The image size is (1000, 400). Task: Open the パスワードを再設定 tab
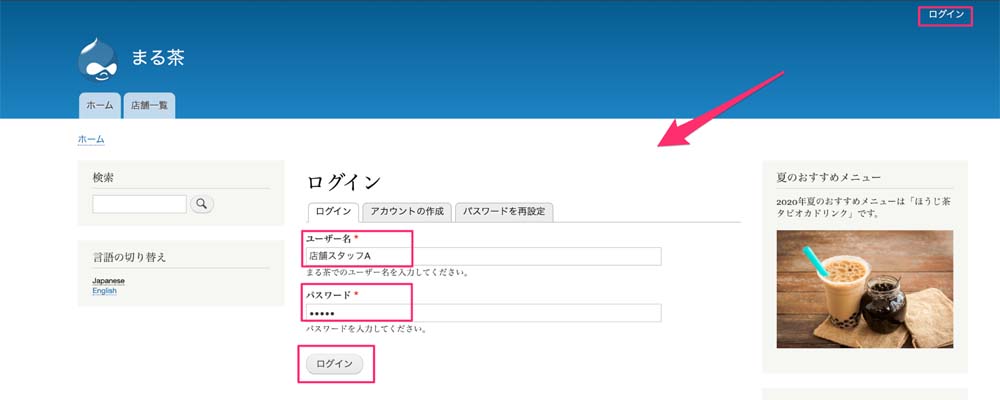click(x=504, y=212)
